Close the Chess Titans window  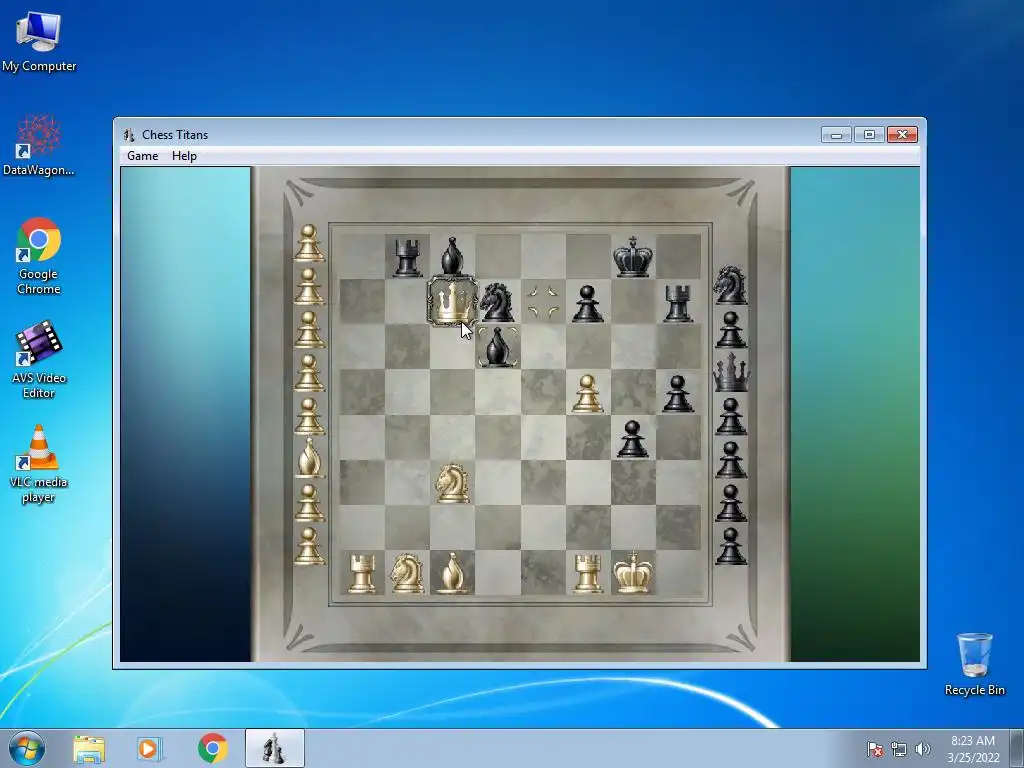[903, 135]
